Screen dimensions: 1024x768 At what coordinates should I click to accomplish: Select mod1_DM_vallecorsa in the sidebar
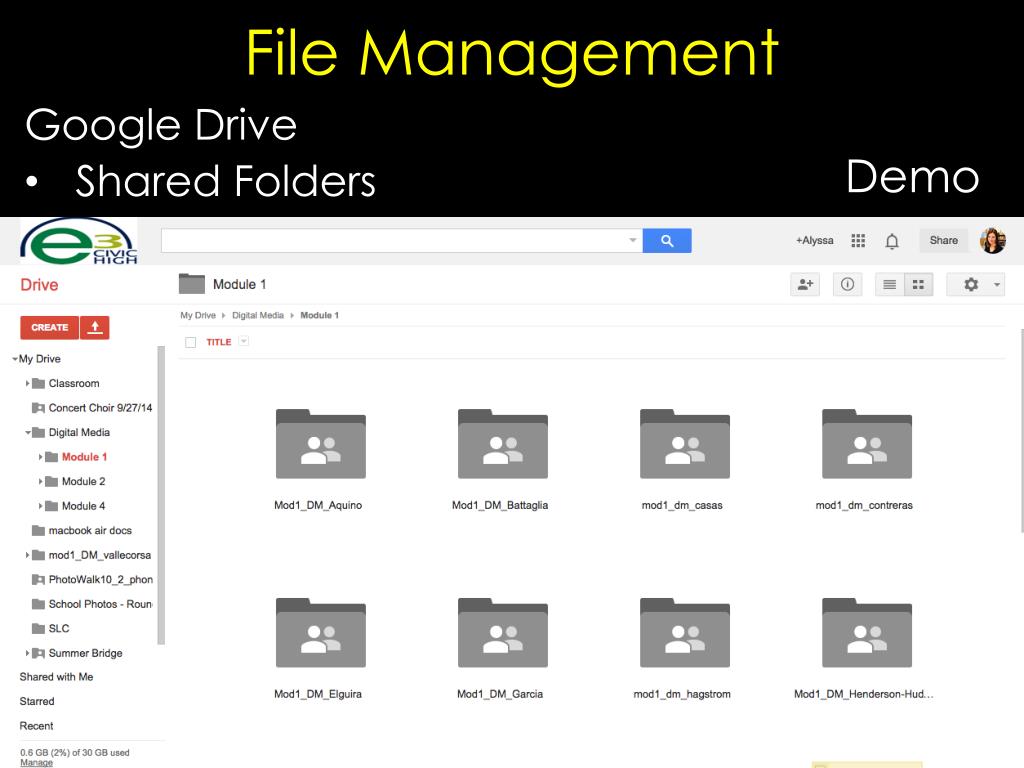99,555
